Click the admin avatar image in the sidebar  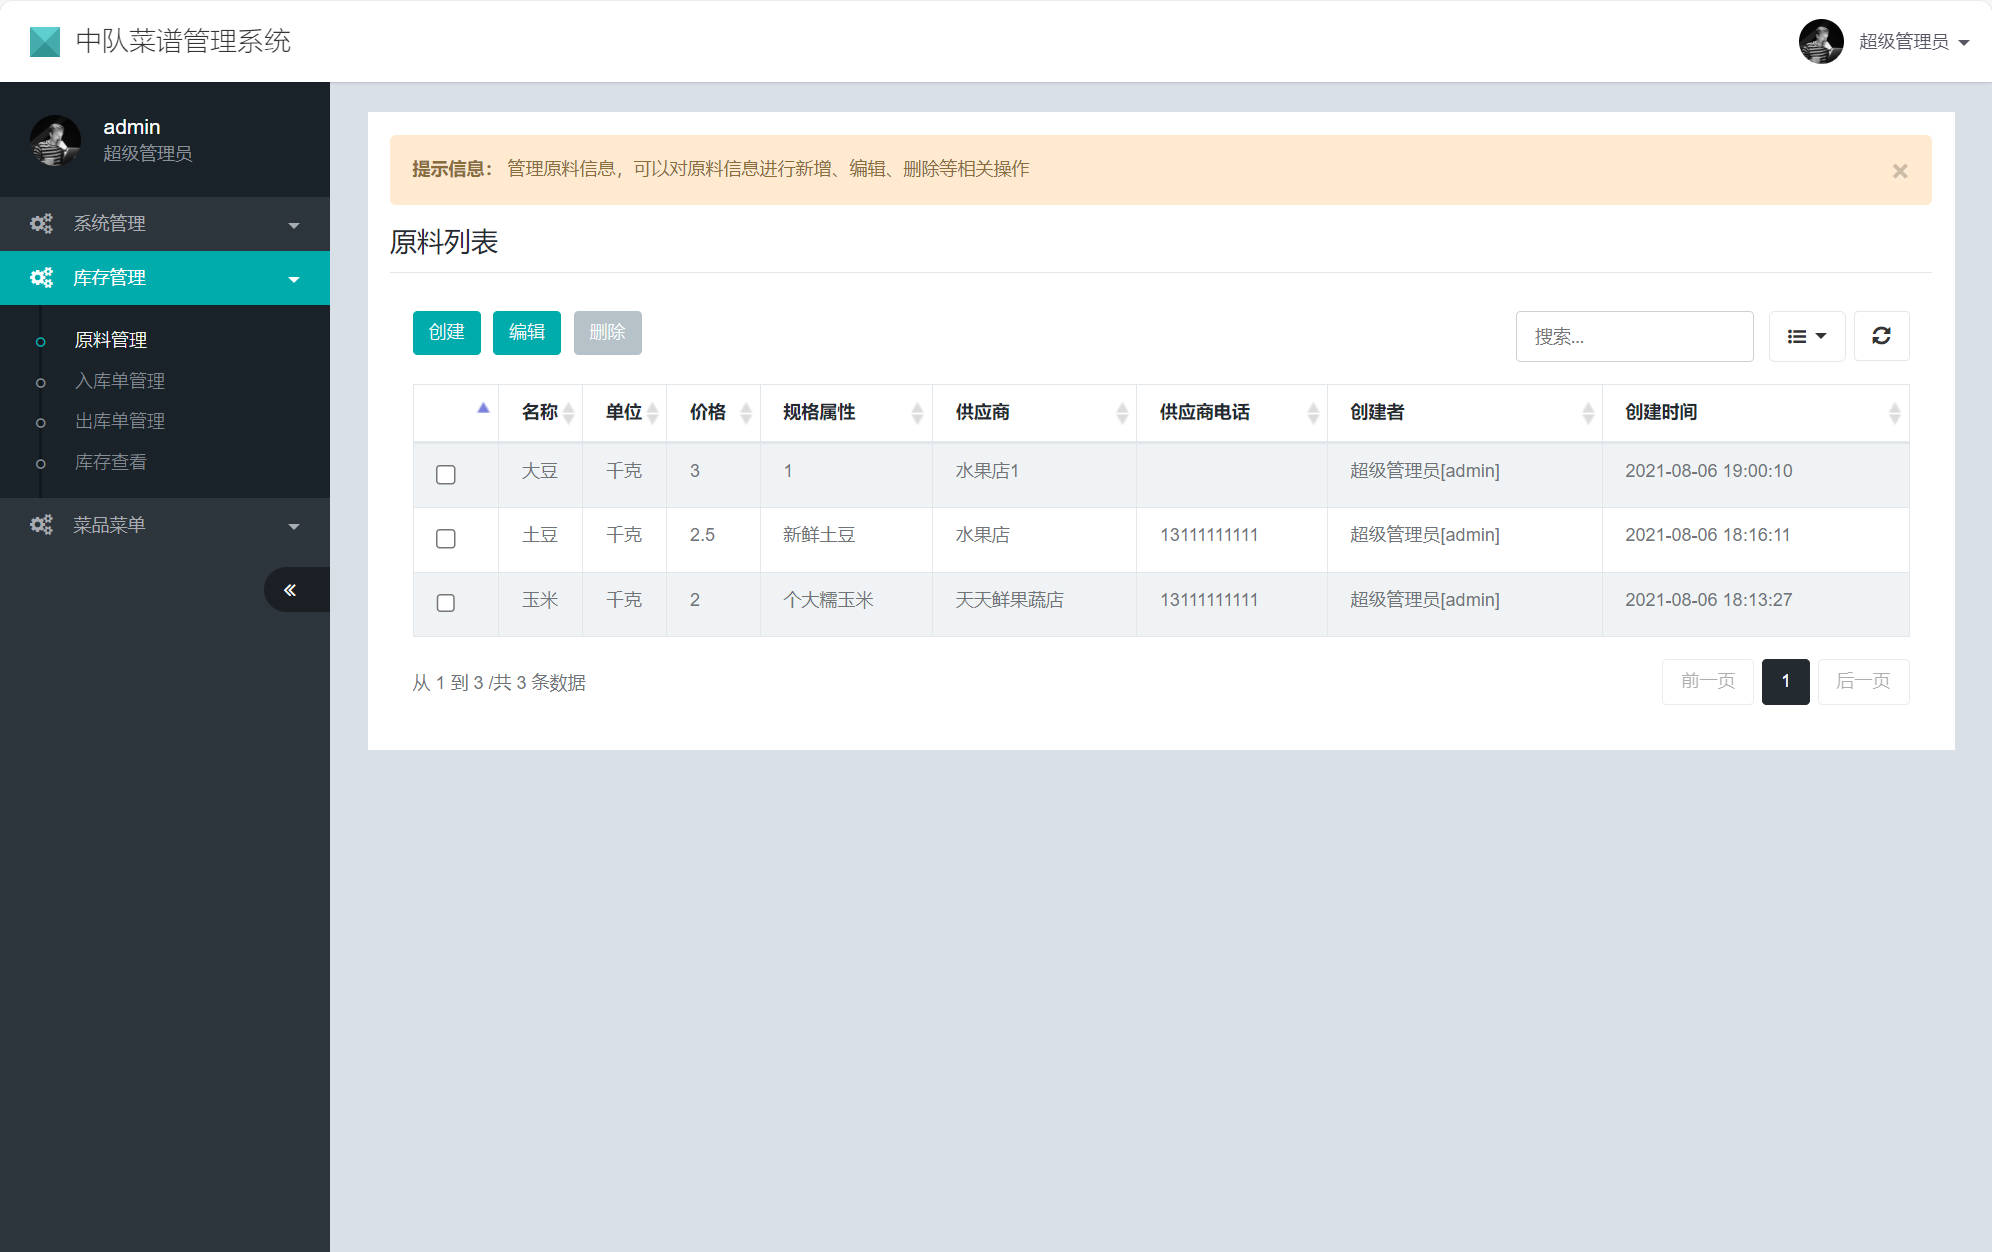[x=55, y=140]
